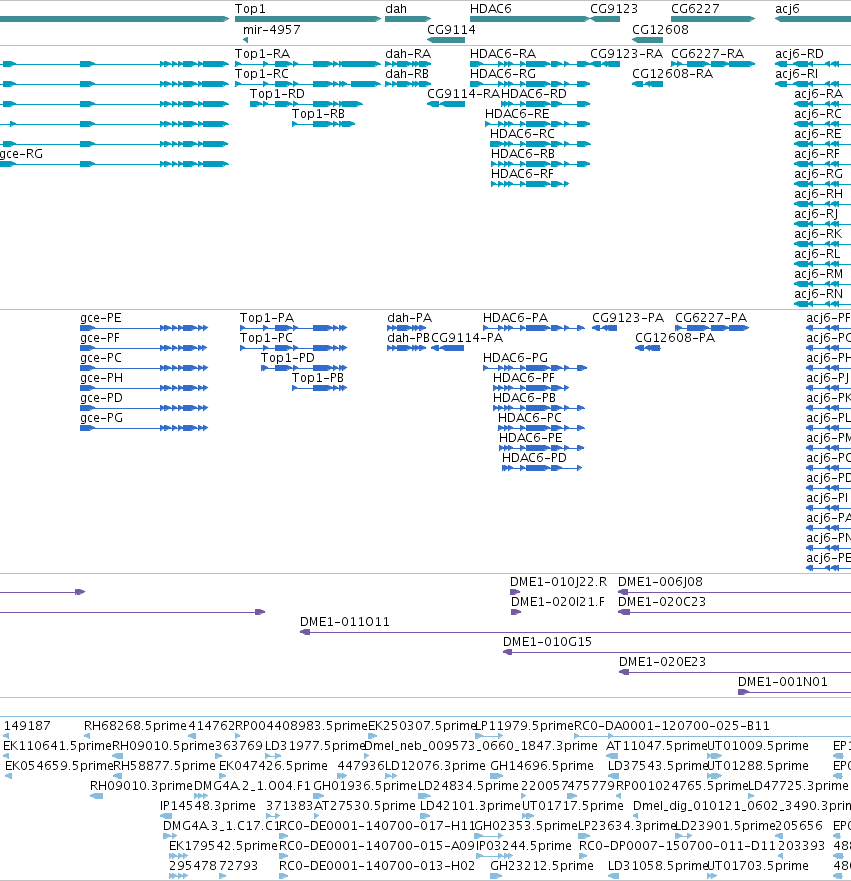The height and width of the screenshot is (881, 851).
Task: Select transcript HDAC6-RE
Action: pos(538,124)
